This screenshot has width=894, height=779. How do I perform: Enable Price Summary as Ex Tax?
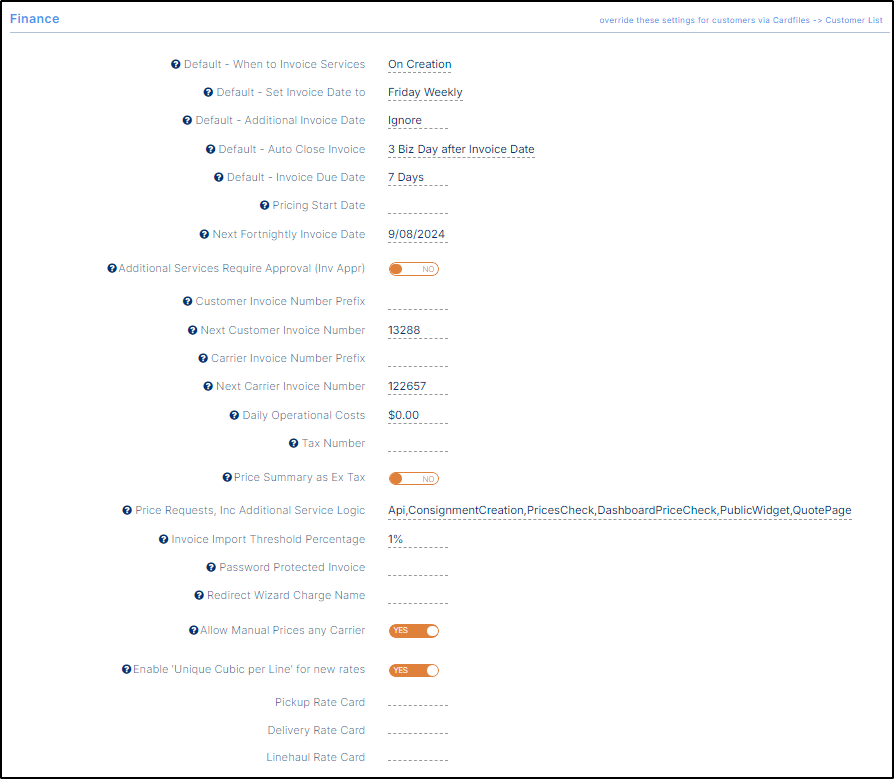[413, 479]
